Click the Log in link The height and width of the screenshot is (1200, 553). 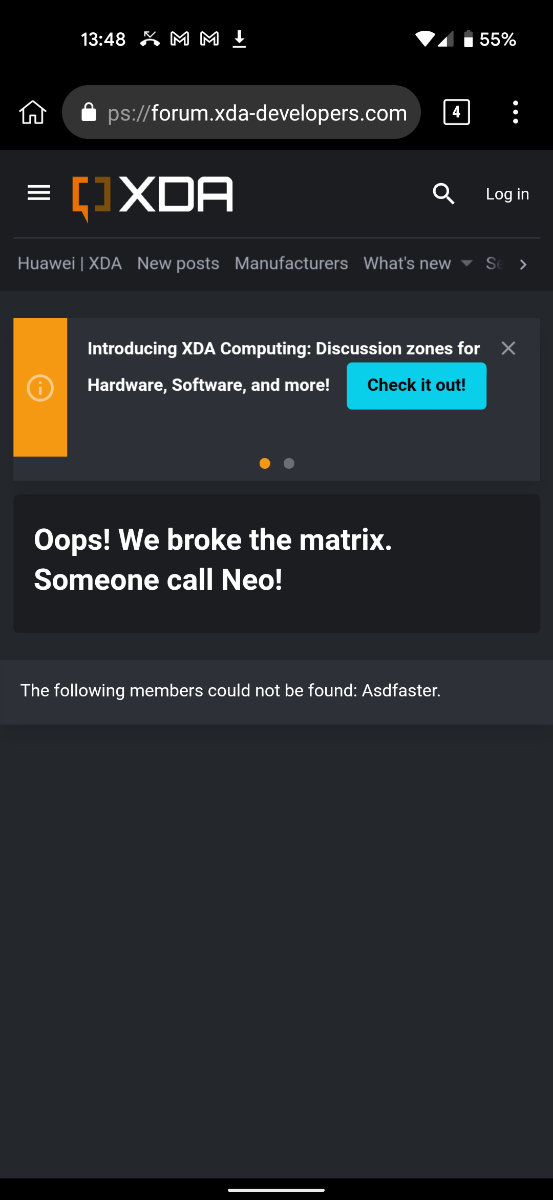pos(507,194)
